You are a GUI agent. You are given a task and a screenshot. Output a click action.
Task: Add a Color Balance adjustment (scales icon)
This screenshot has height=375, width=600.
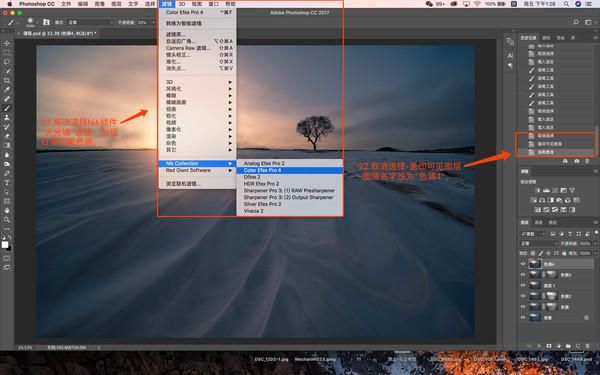542,200
